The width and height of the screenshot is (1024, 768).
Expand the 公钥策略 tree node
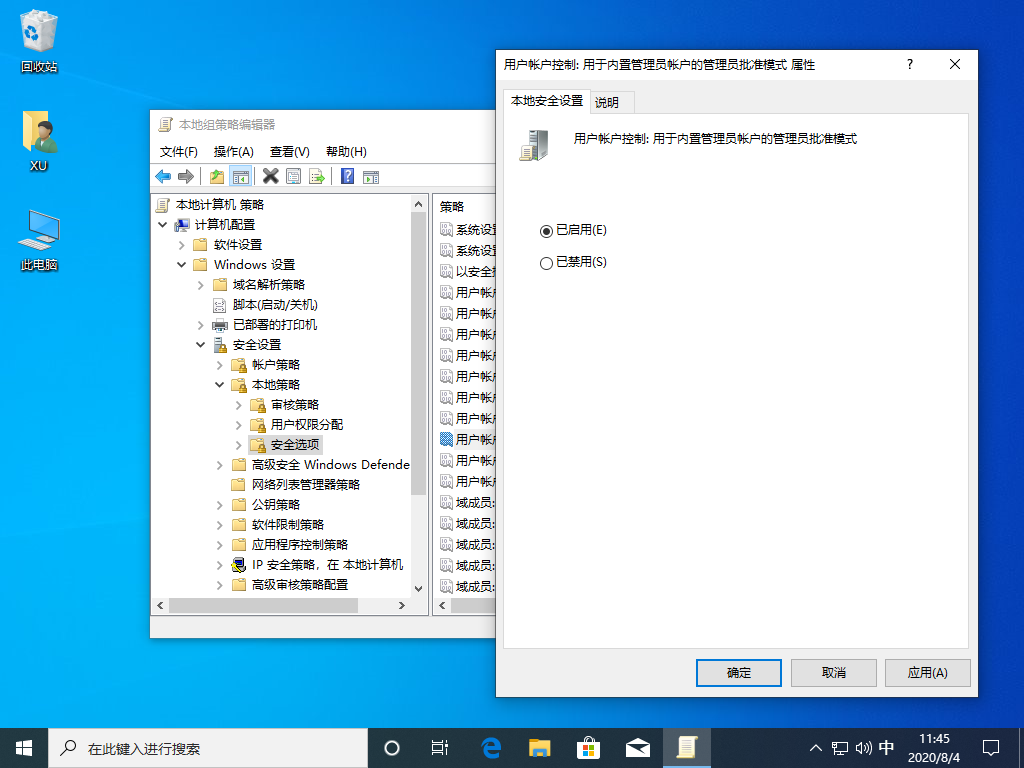coord(219,504)
